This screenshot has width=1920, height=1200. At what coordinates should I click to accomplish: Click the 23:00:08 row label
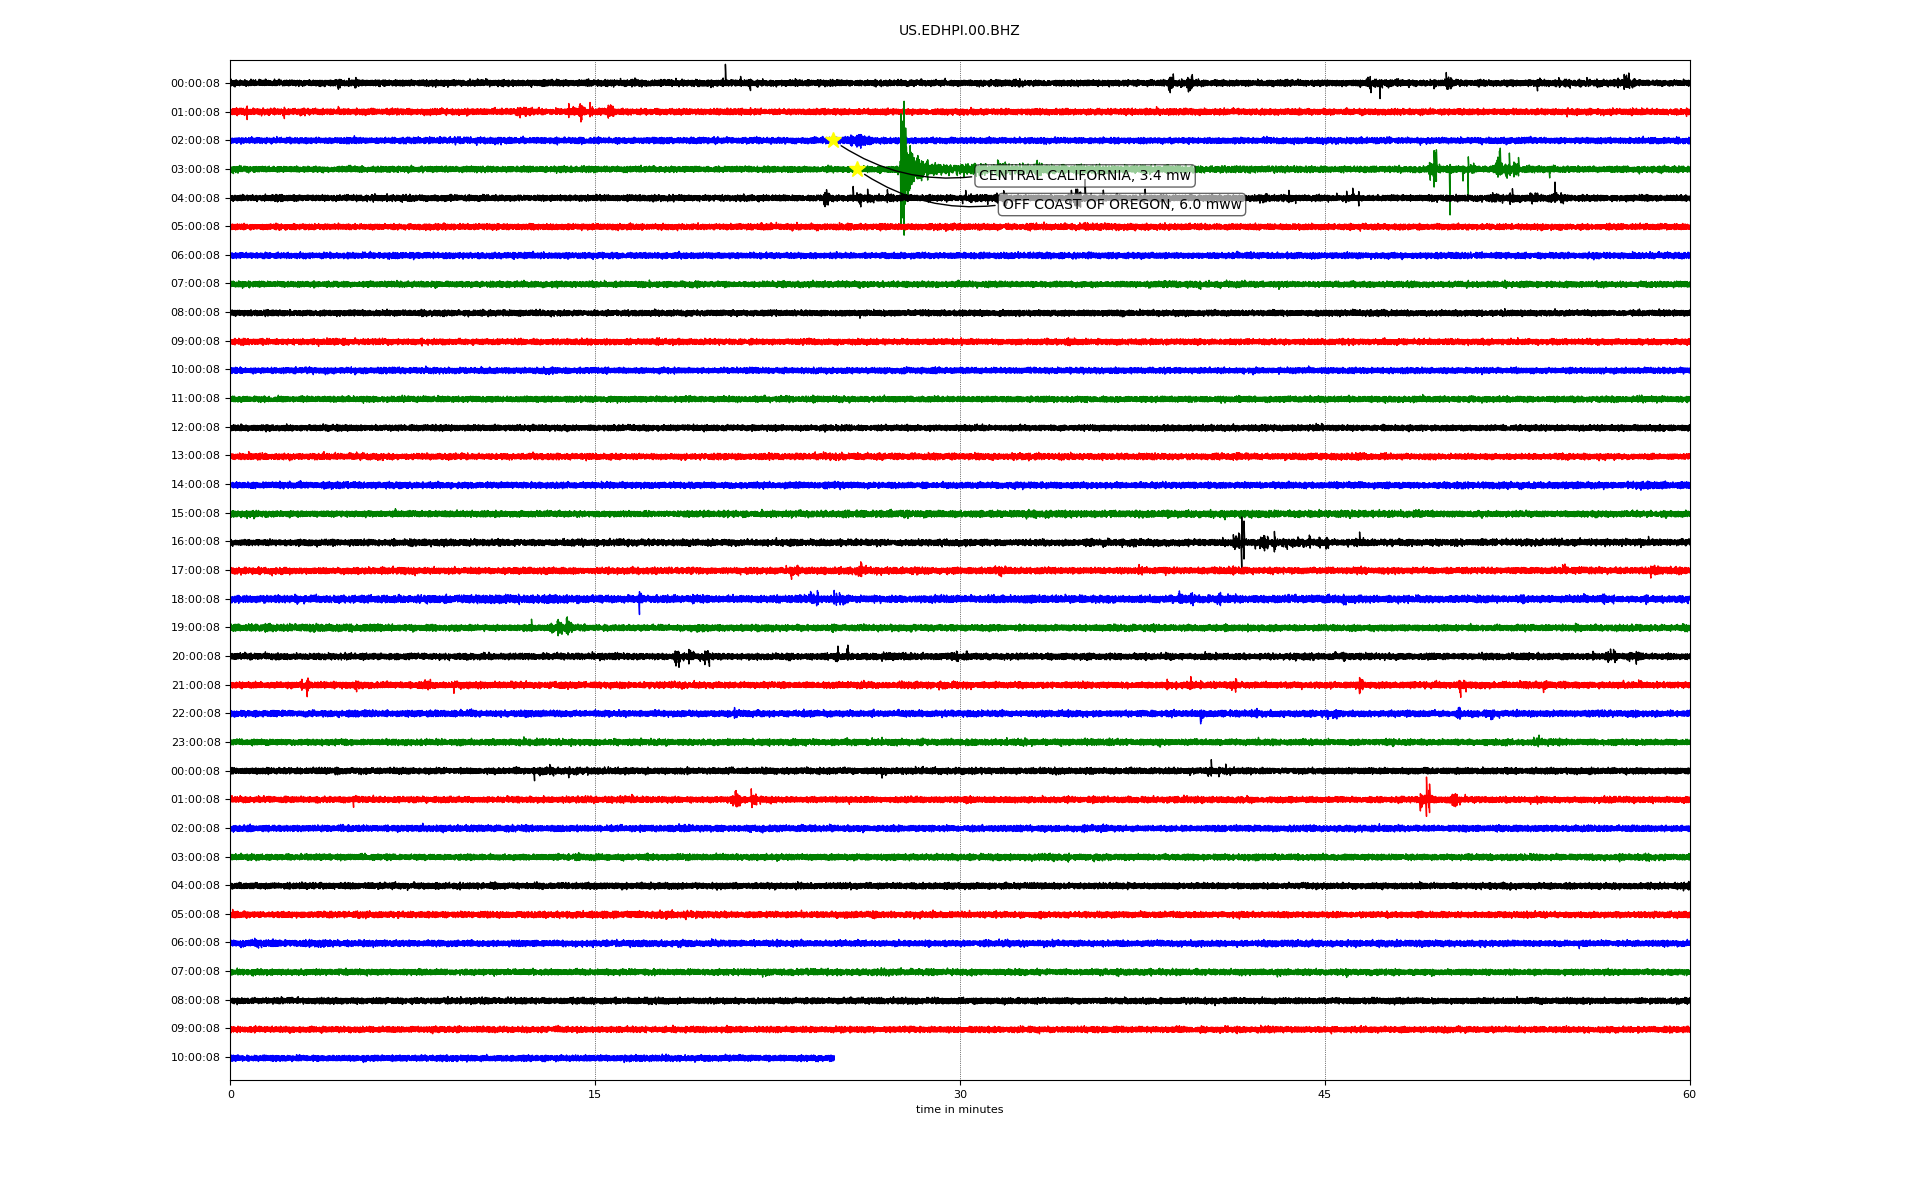tap(195, 743)
